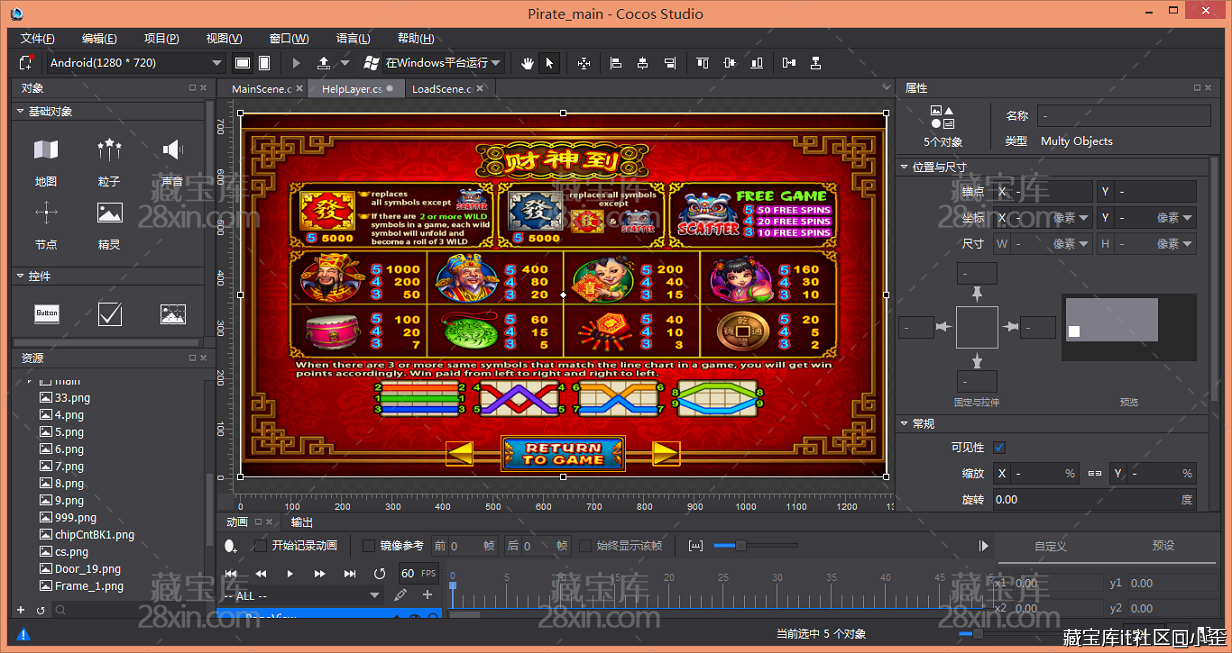Switch to the Output (输出) tab

pyautogui.click(x=302, y=522)
